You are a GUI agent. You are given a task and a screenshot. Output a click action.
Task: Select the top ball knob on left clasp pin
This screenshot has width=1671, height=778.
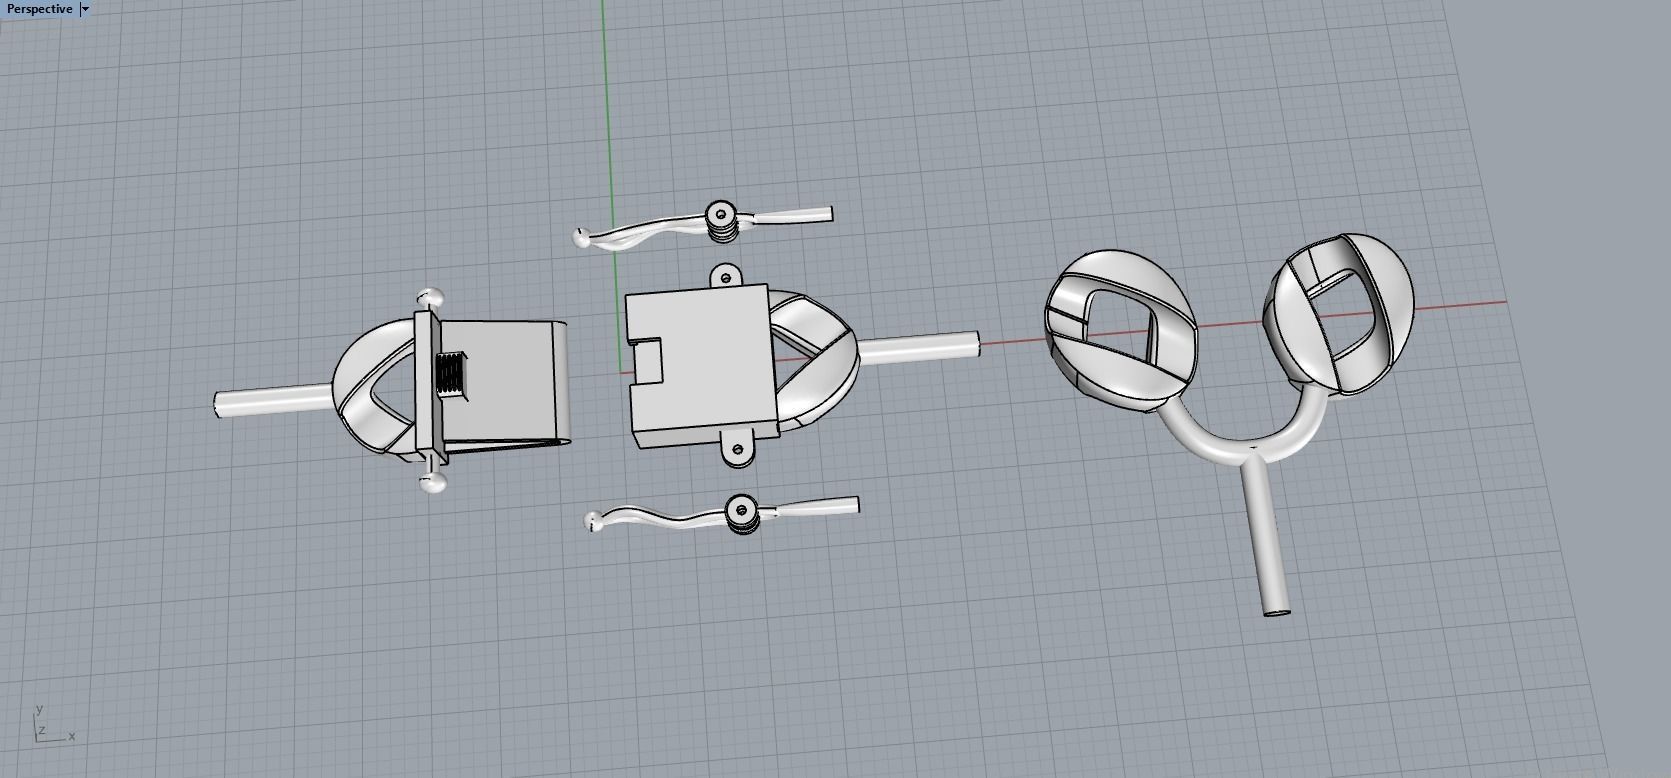430,297
